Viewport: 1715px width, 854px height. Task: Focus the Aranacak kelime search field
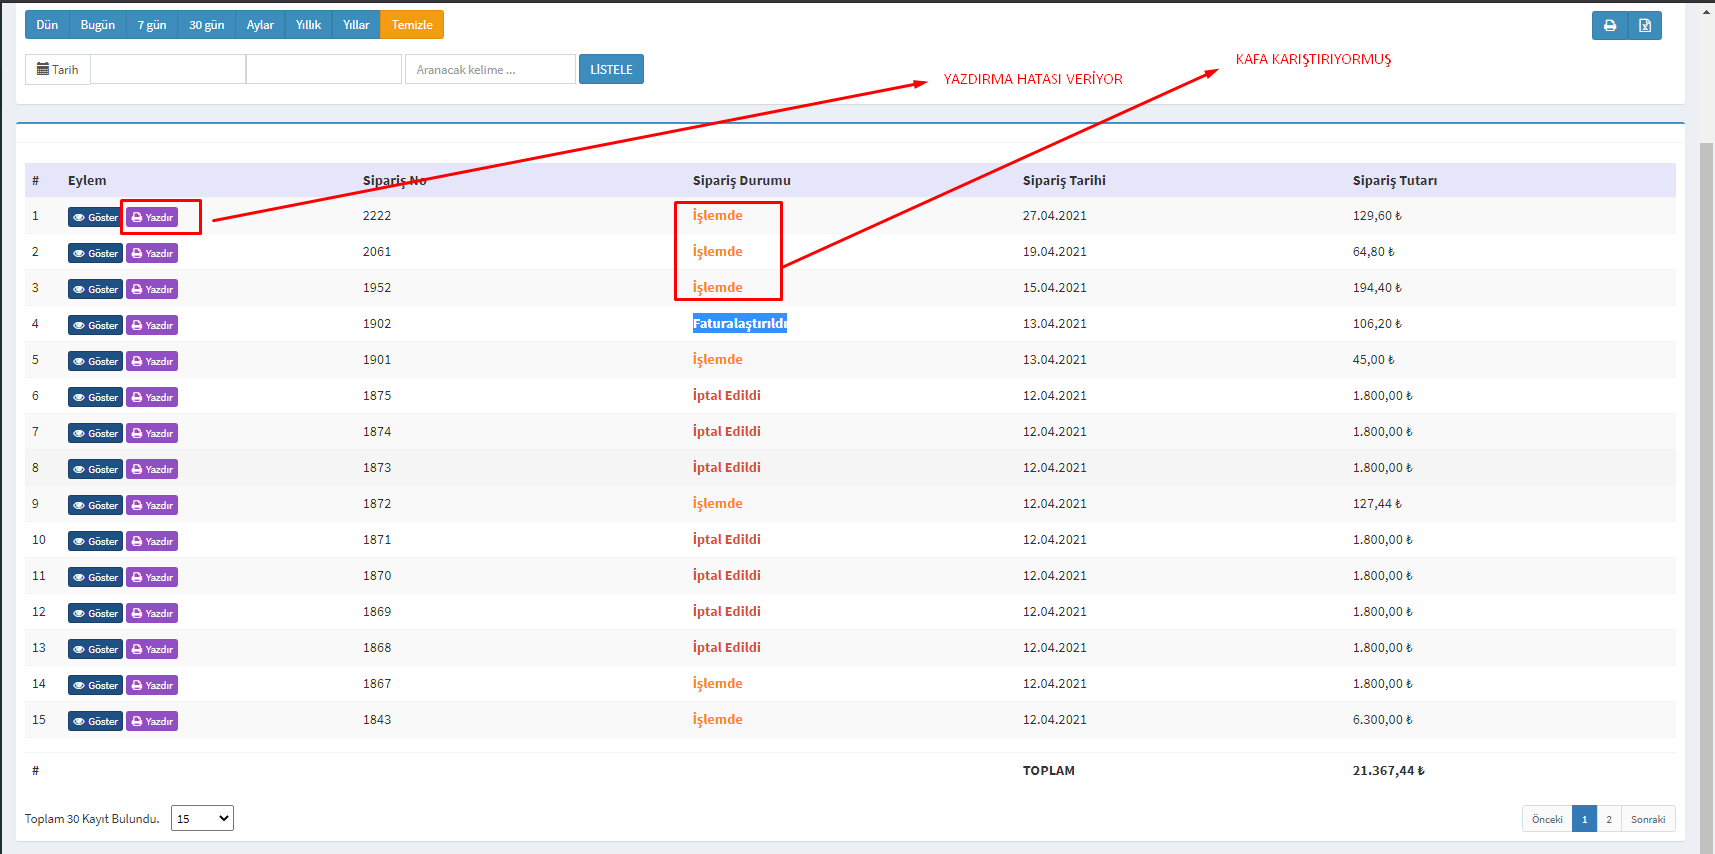[490, 70]
